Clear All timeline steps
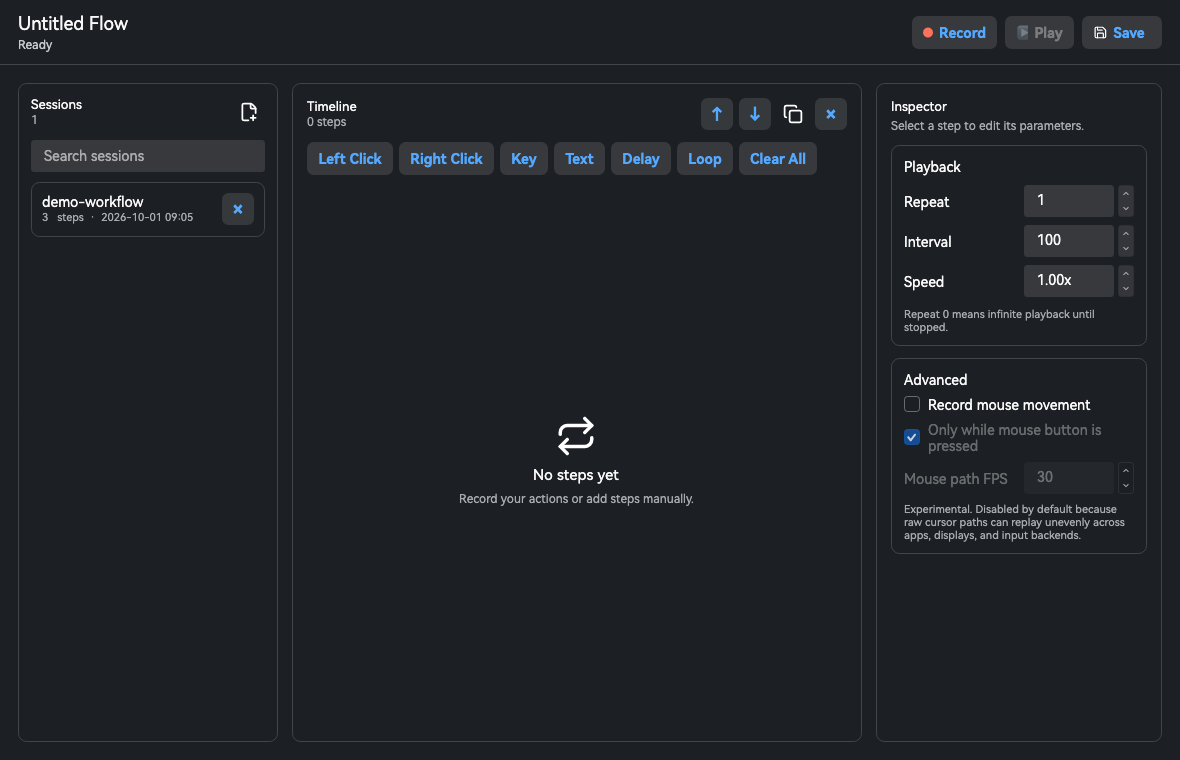The height and width of the screenshot is (760, 1180). 777,159
